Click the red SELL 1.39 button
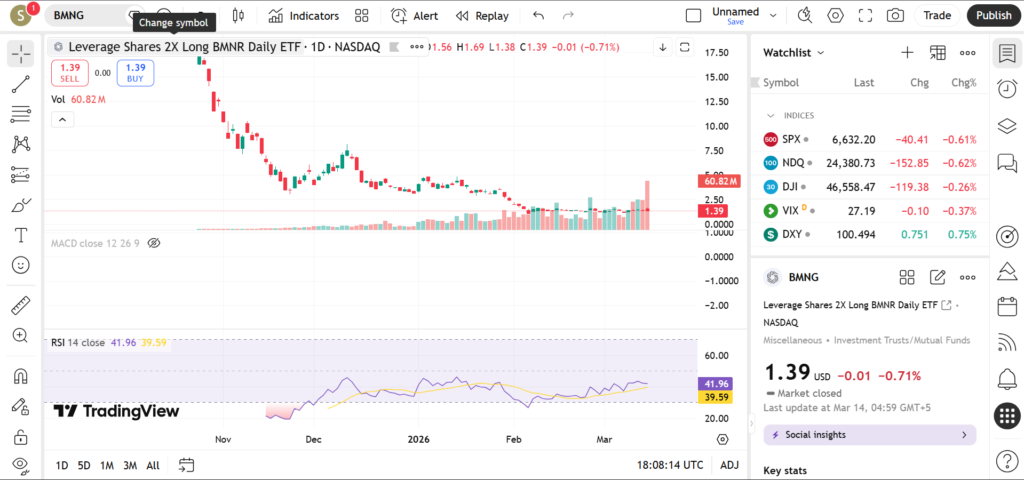Image resolution: width=1024 pixels, height=480 pixels. point(70,72)
